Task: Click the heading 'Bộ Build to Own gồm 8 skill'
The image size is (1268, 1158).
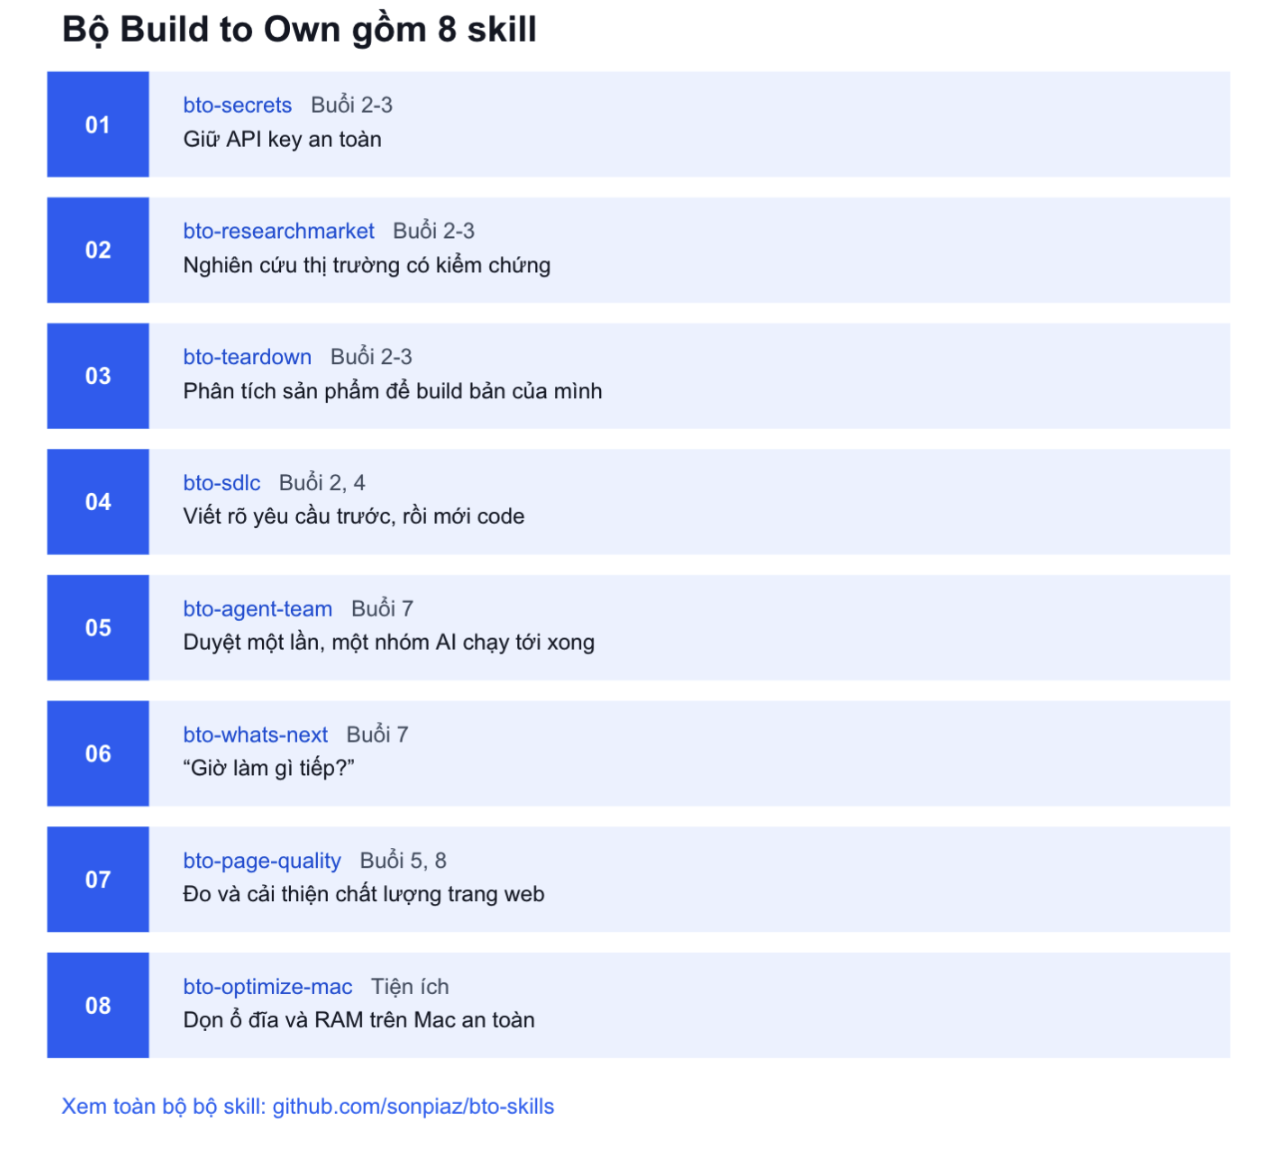Action: 299,30
